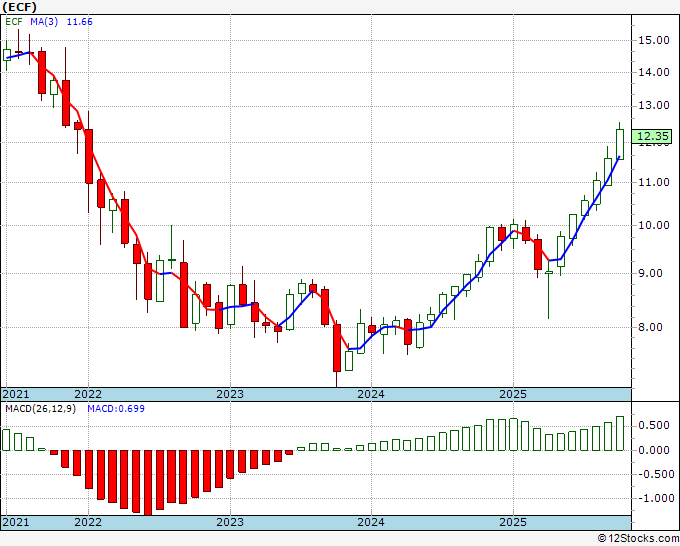The height and width of the screenshot is (546, 680).
Task: Click the 14.00 price axis label
Action: click(654, 72)
